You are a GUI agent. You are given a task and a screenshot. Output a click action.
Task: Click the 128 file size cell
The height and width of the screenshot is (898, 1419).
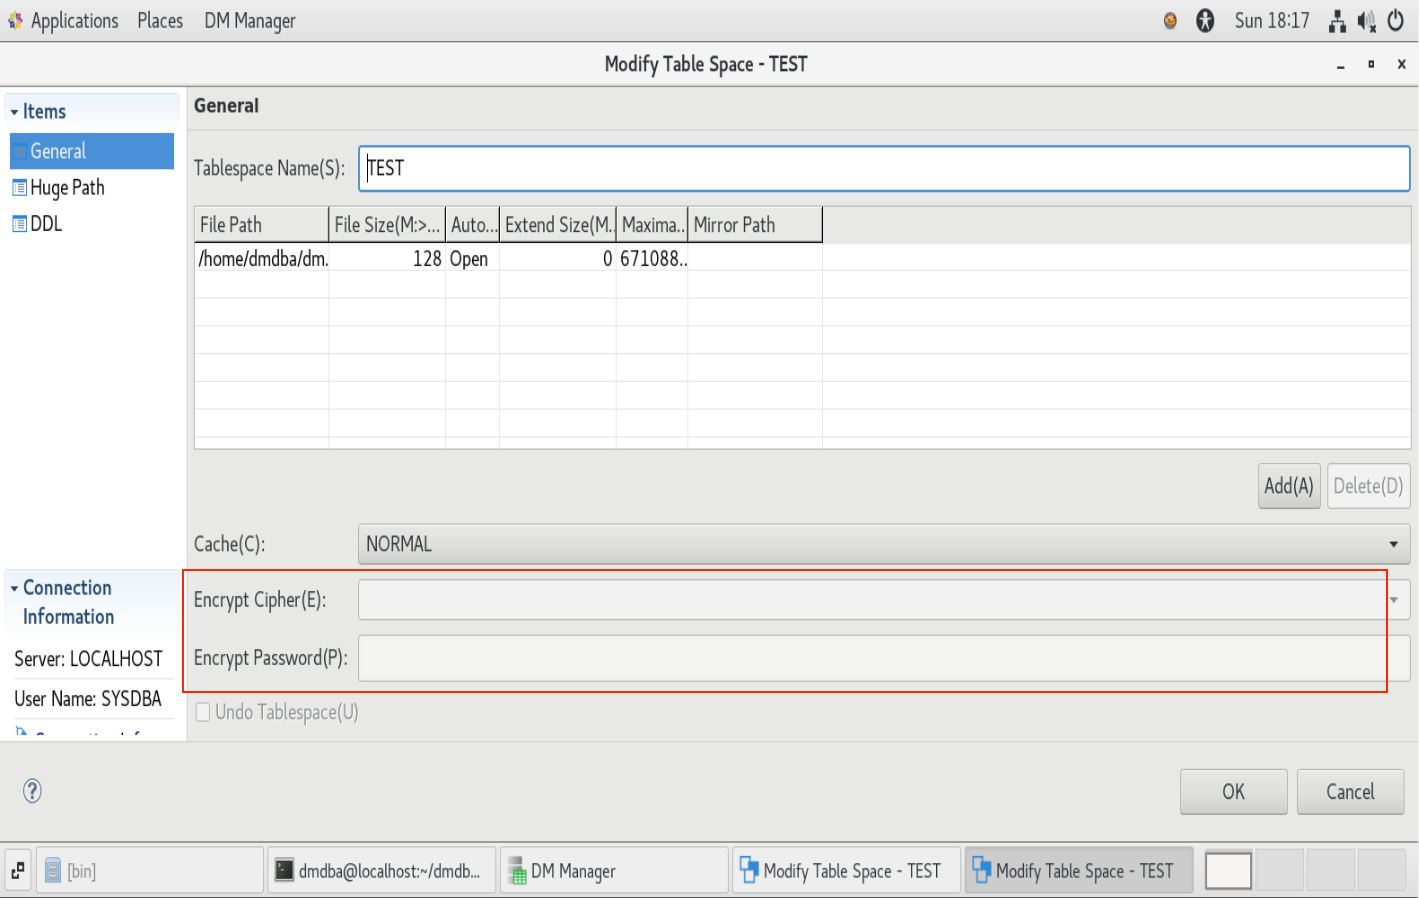click(x=387, y=259)
